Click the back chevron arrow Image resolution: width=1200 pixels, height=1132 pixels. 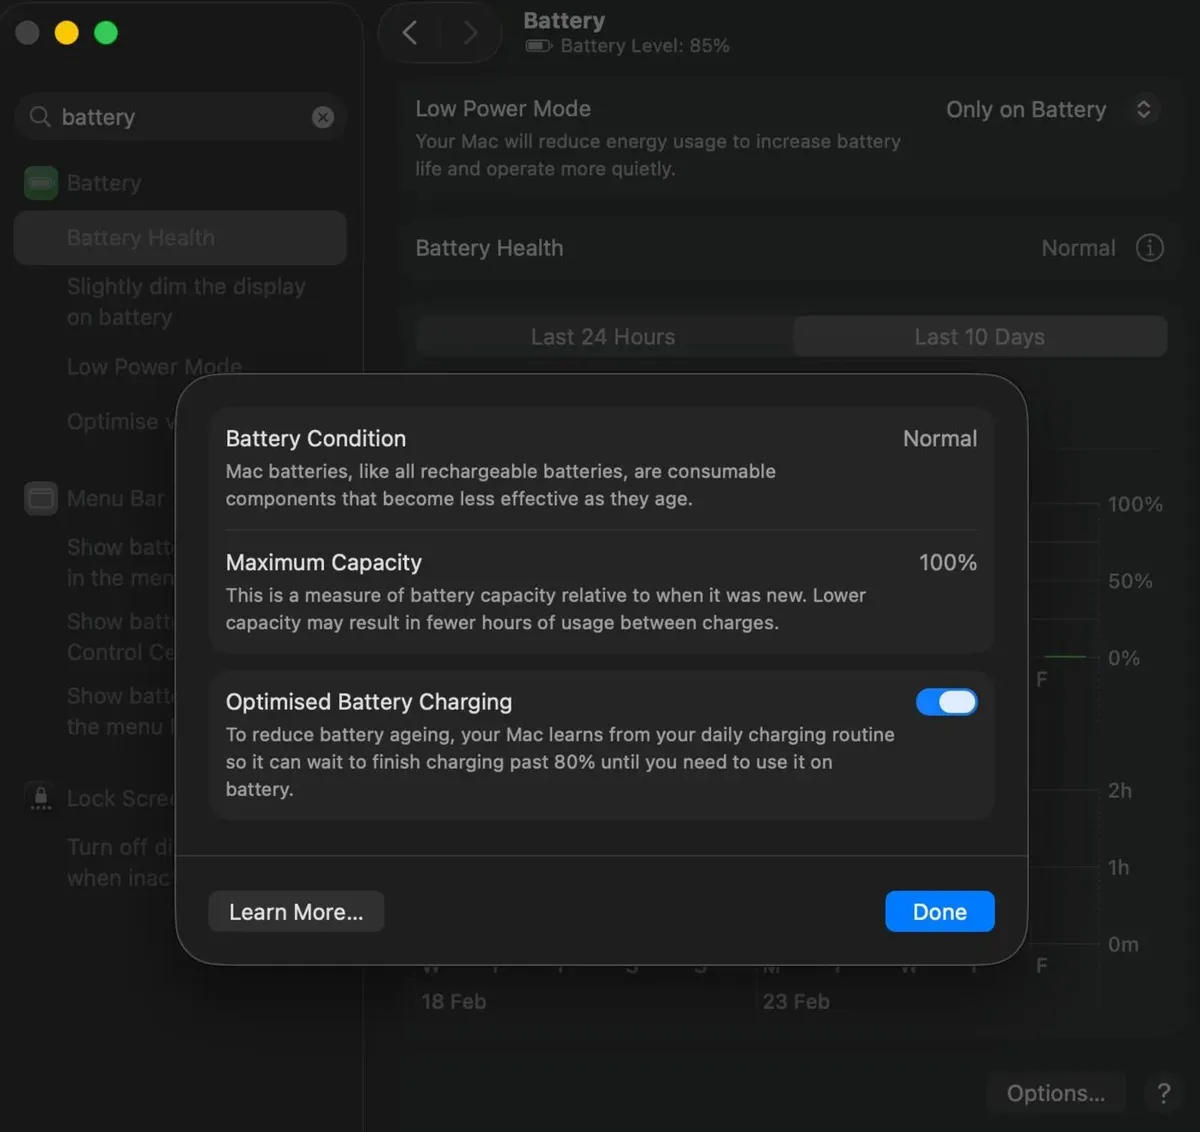[x=409, y=32]
